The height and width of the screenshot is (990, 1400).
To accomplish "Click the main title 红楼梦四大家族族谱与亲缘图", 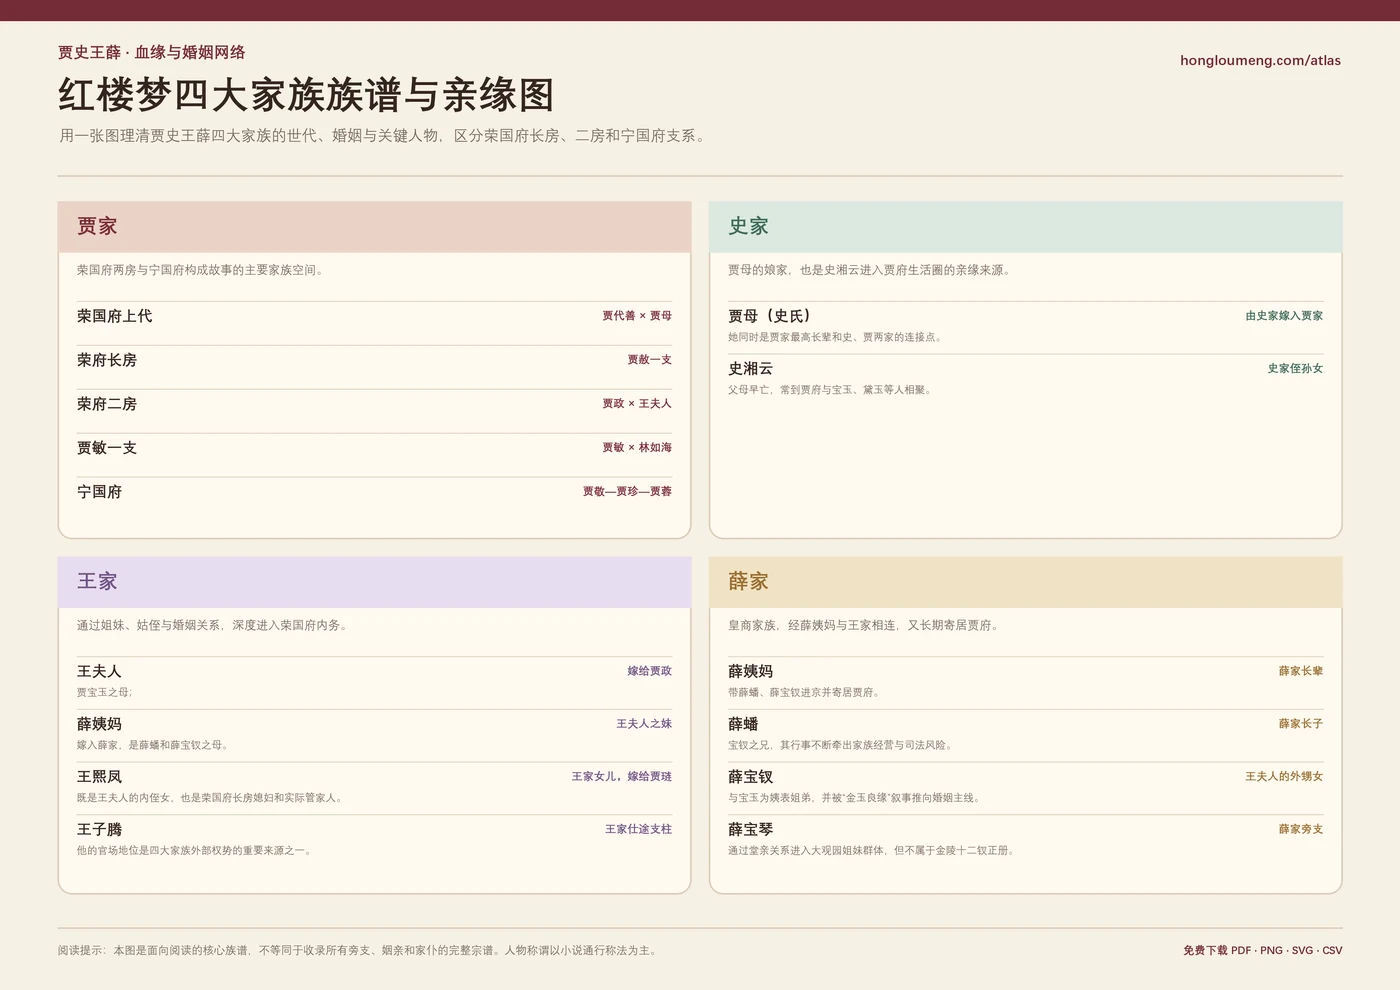I will (306, 95).
